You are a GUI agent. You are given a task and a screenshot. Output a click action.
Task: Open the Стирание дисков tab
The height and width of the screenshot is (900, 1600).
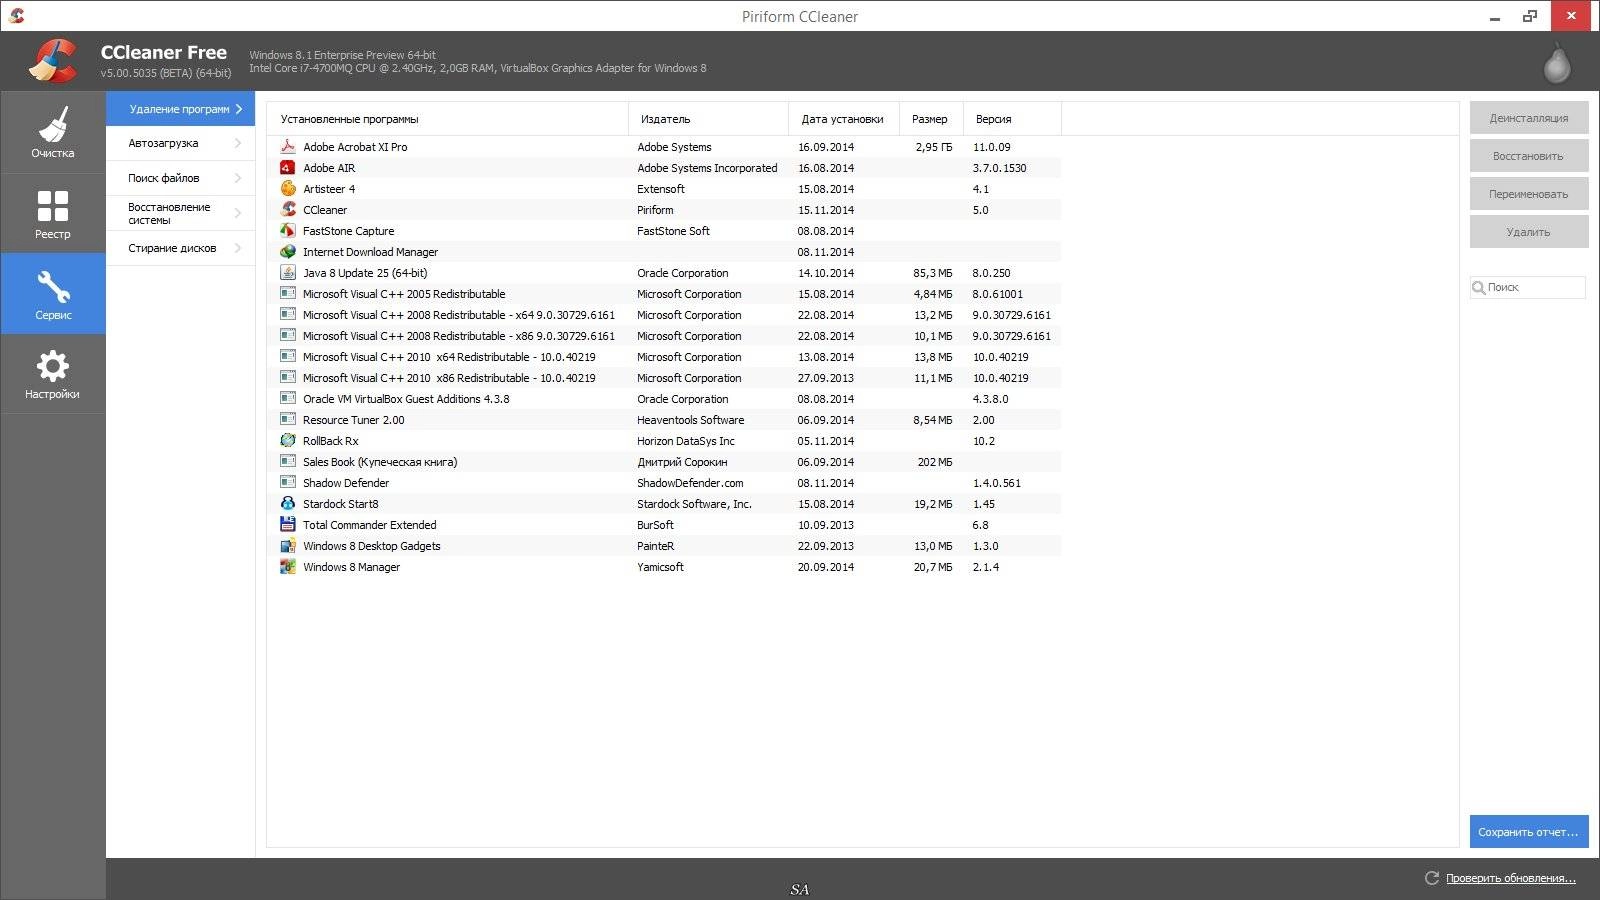181,248
